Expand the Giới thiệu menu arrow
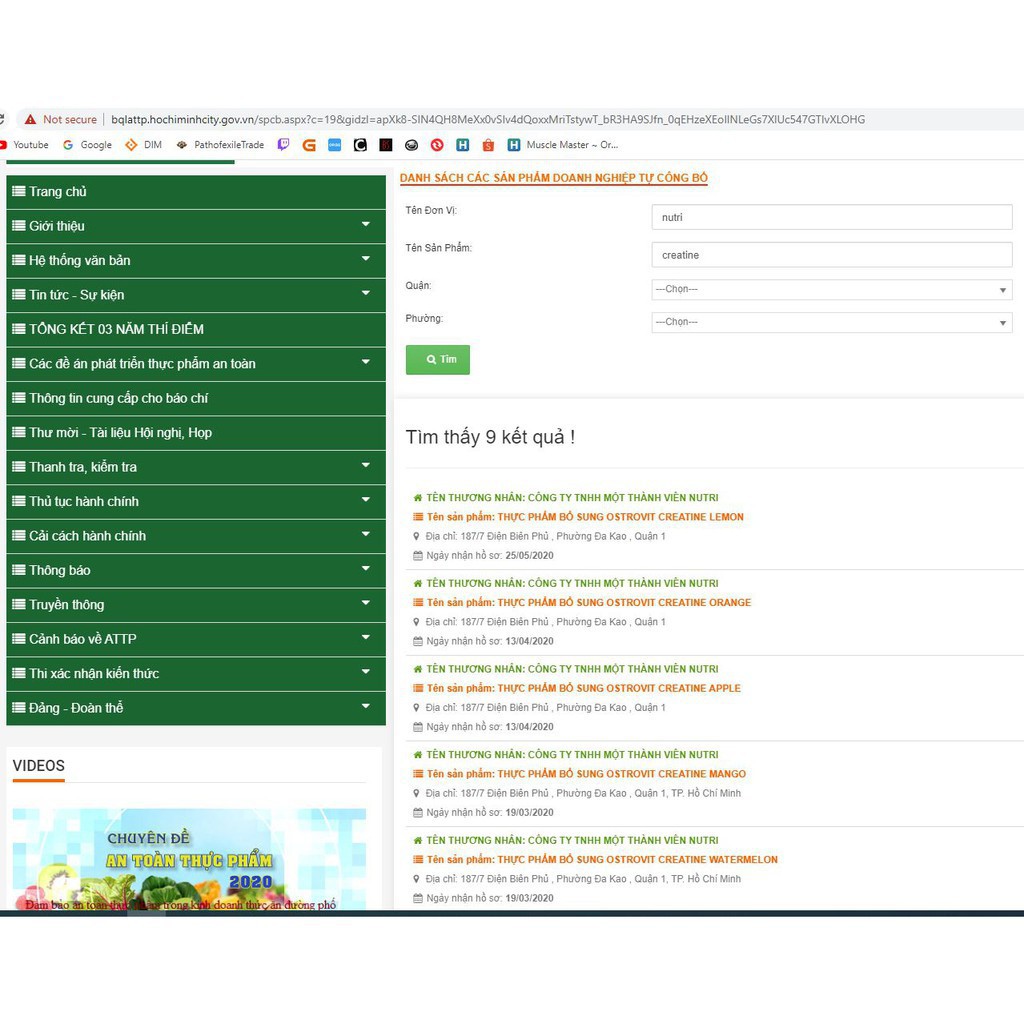The width and height of the screenshot is (1024, 1024). point(366,225)
